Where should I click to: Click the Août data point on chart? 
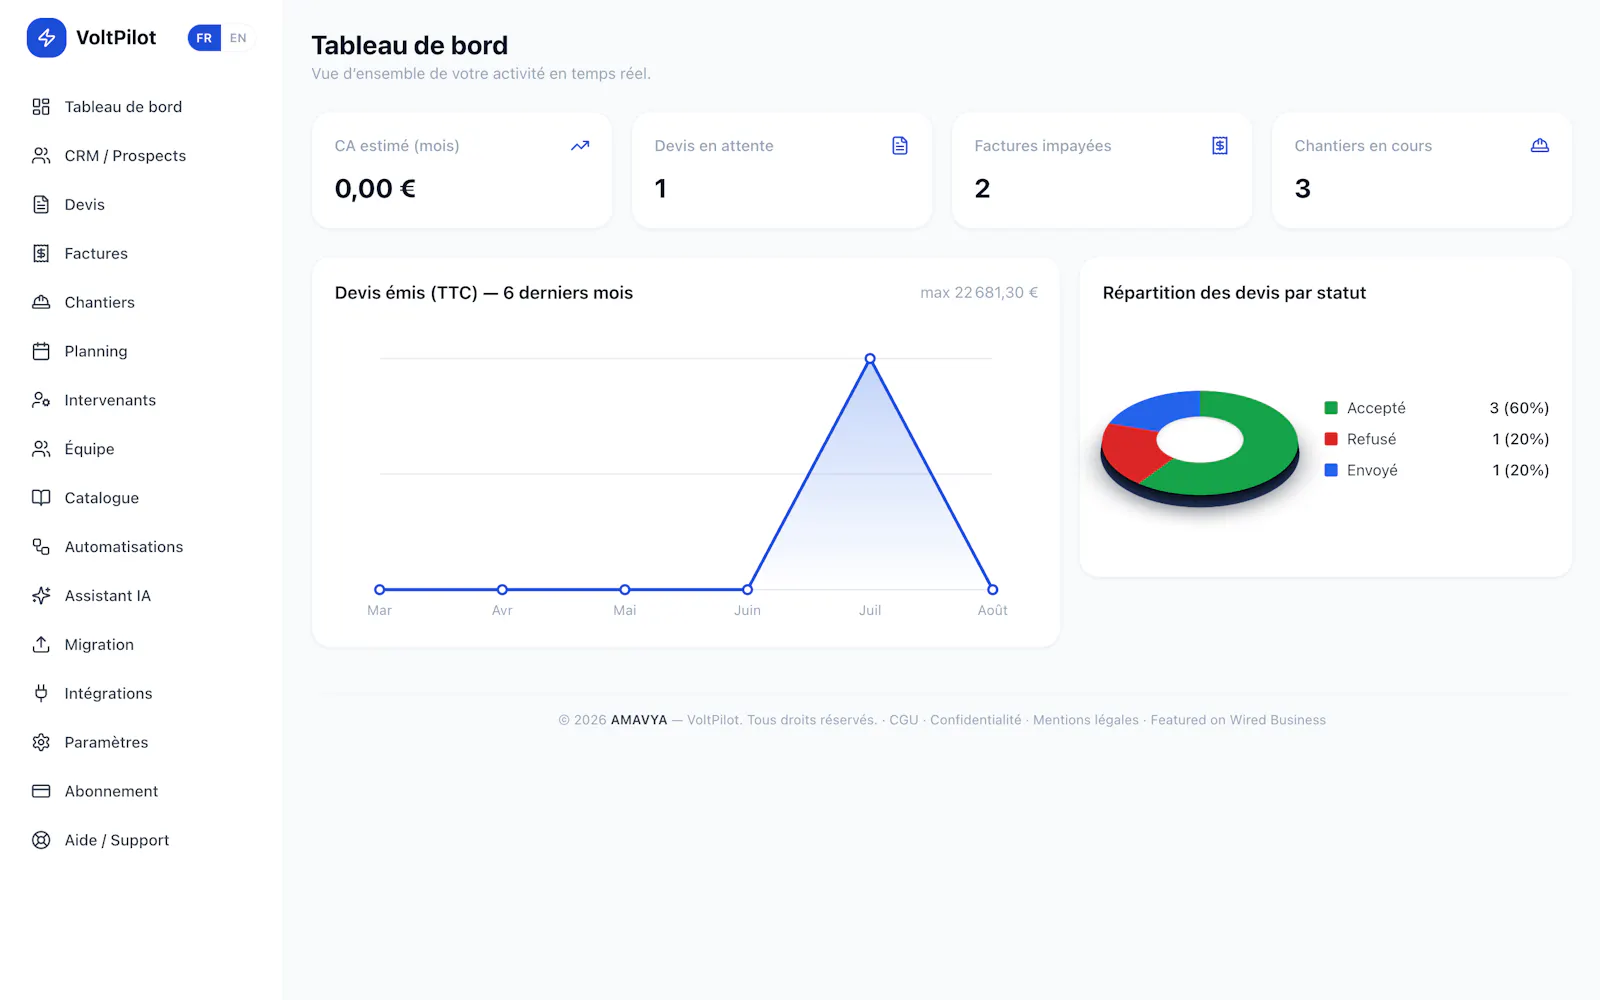(x=992, y=590)
